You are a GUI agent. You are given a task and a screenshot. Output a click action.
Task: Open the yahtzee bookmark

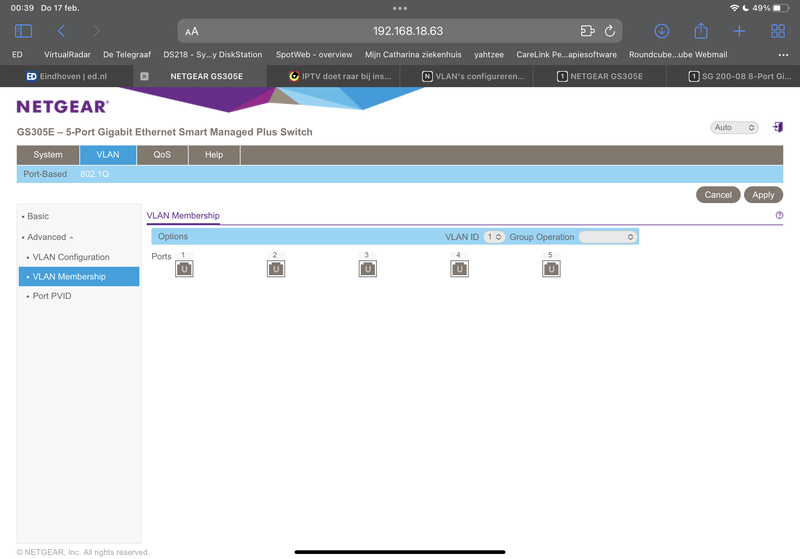pyautogui.click(x=489, y=55)
